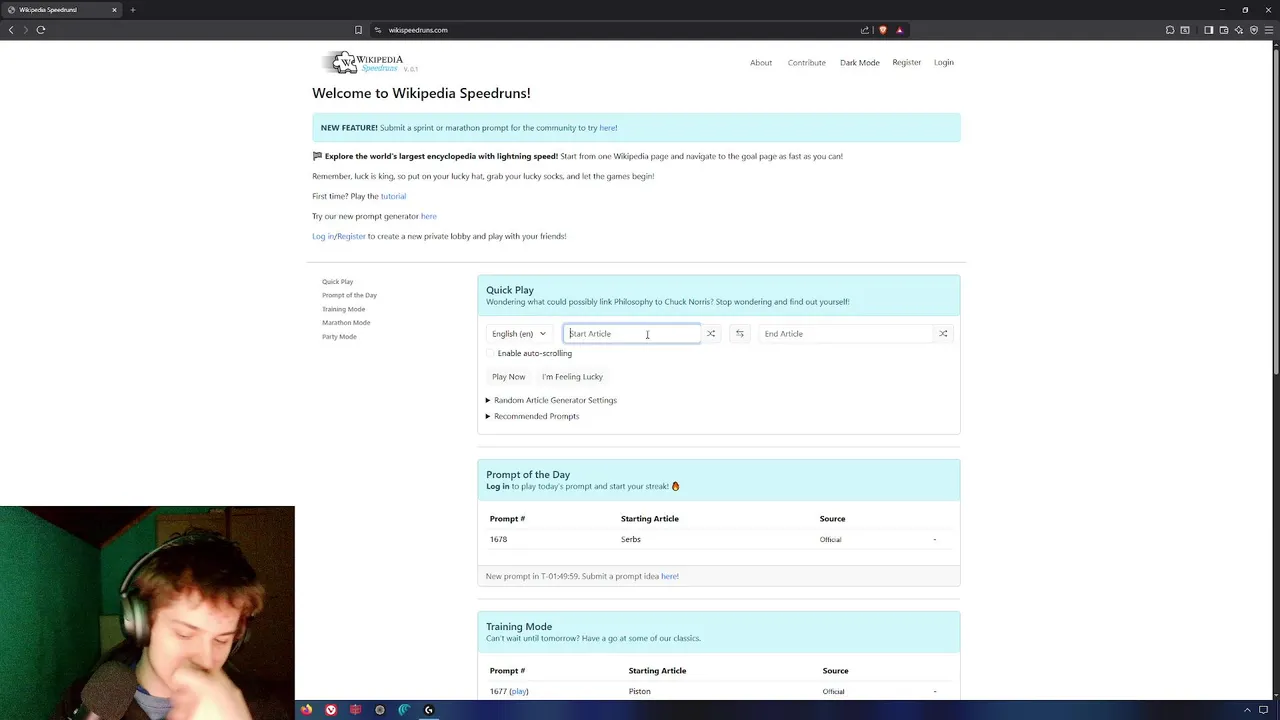Open the About page
This screenshot has width=1280, height=720.
pos(761,63)
